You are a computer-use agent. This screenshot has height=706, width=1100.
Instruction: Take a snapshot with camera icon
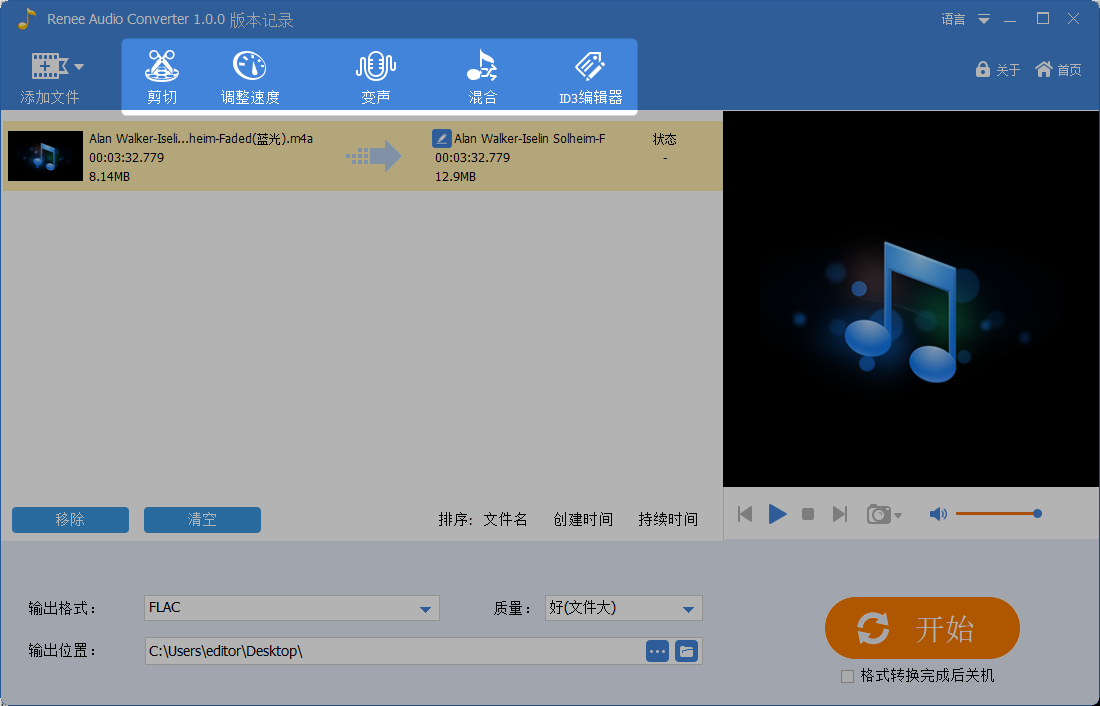[879, 514]
